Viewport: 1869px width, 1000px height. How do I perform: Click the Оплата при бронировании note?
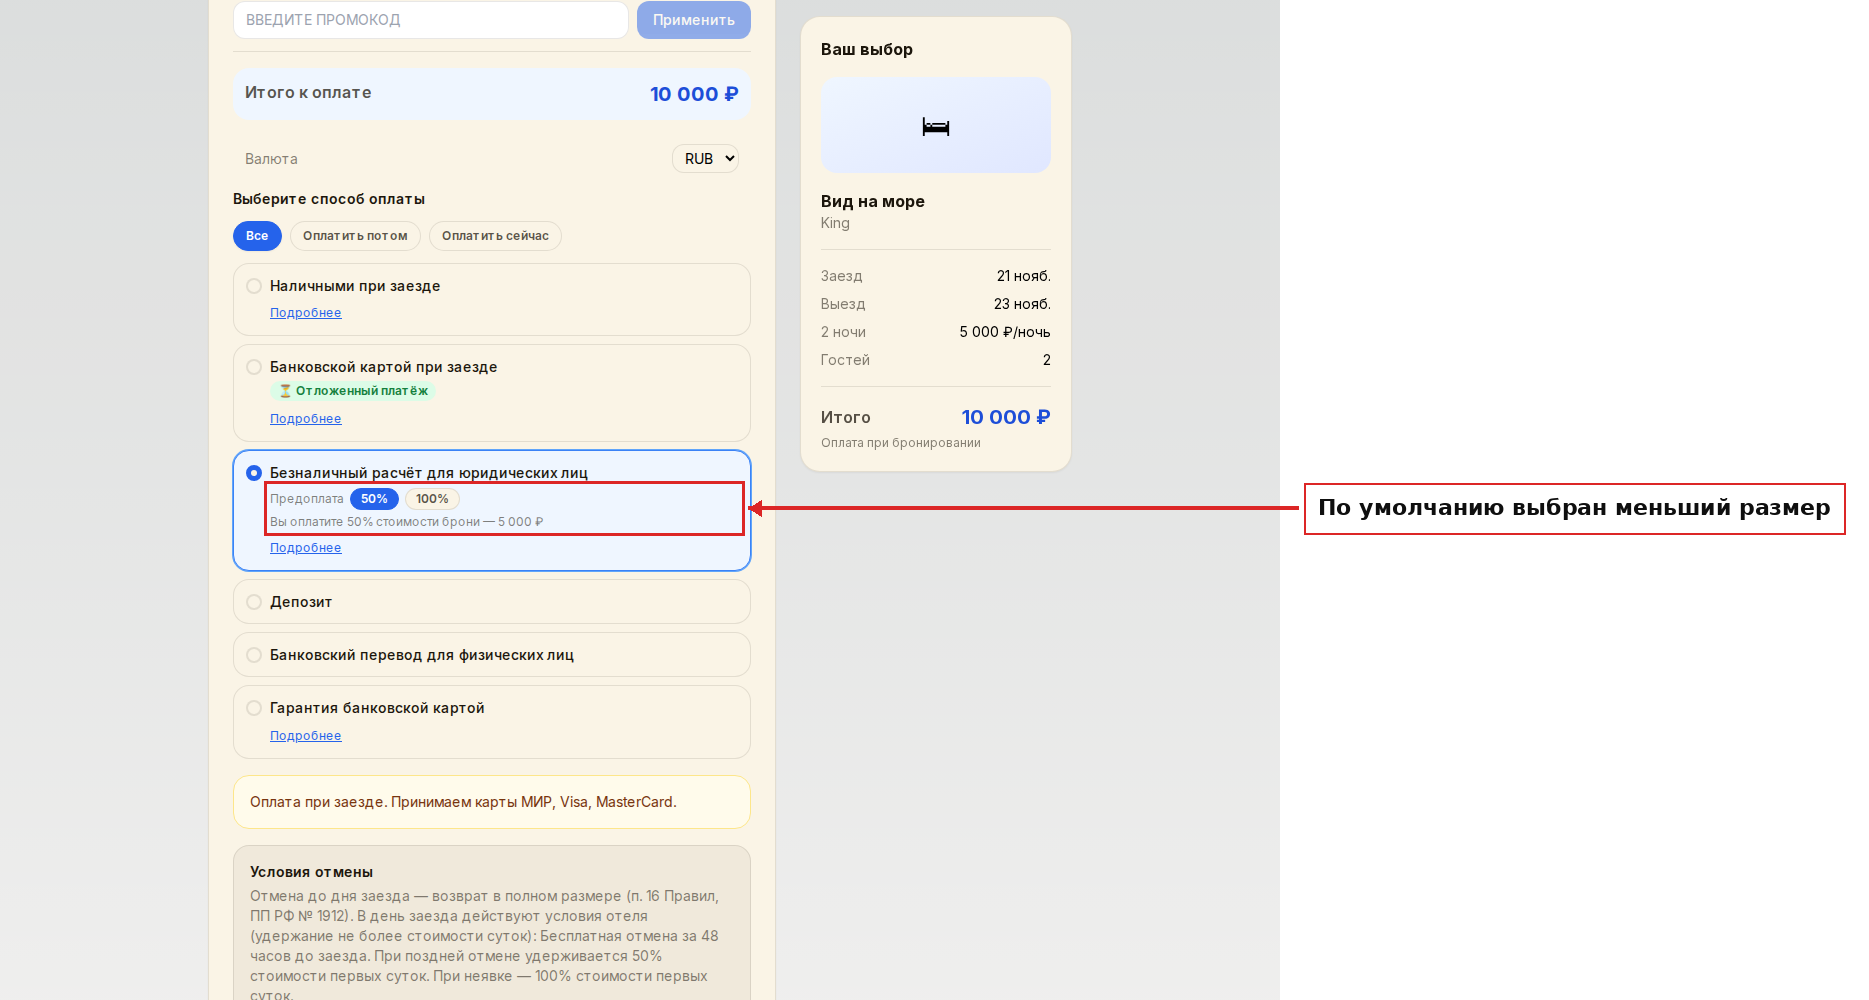pos(901,443)
